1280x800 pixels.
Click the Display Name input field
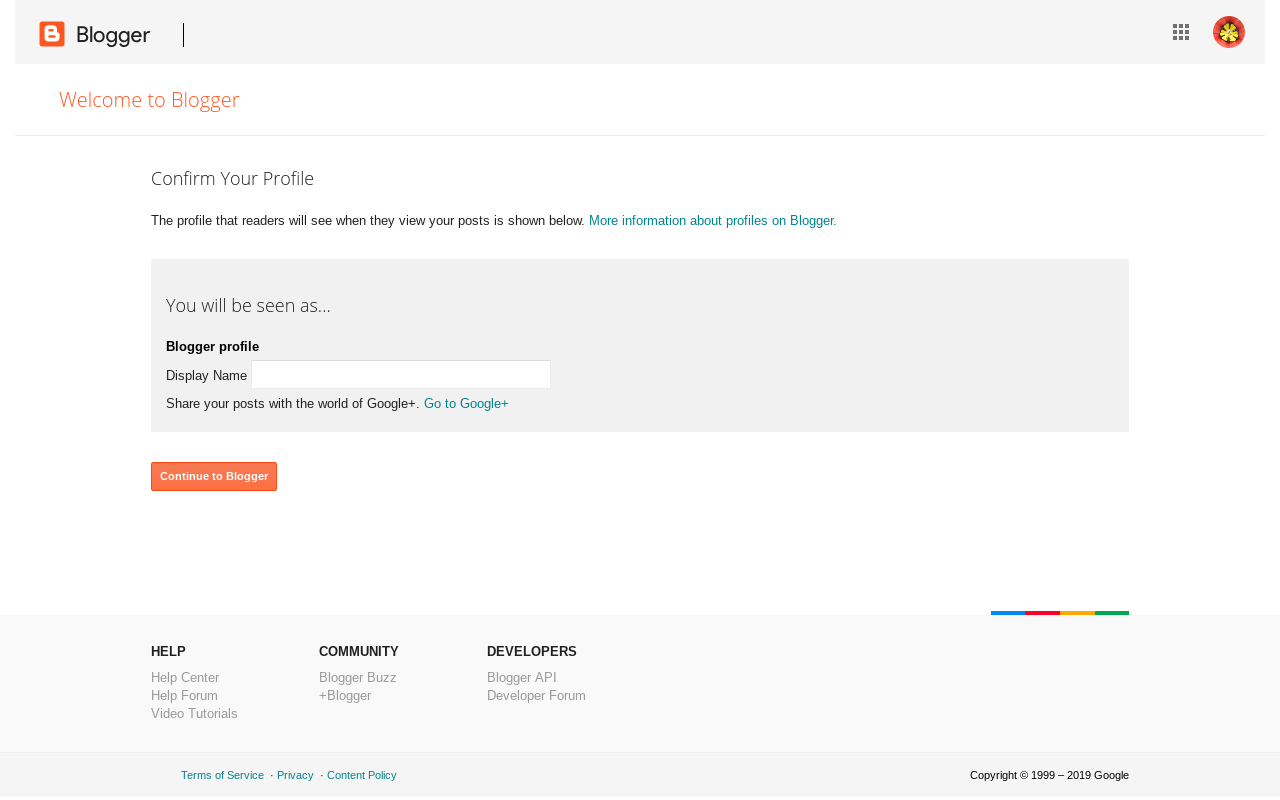point(401,375)
